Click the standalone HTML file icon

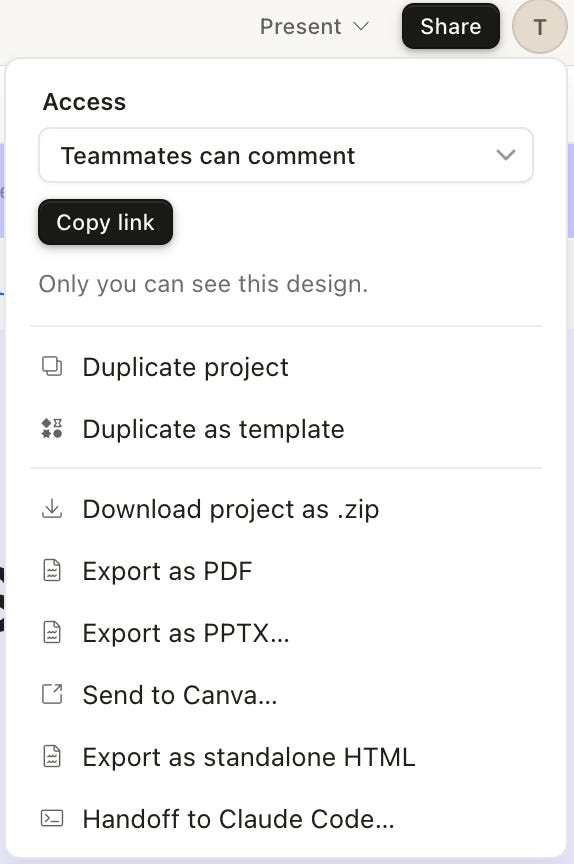[52, 757]
